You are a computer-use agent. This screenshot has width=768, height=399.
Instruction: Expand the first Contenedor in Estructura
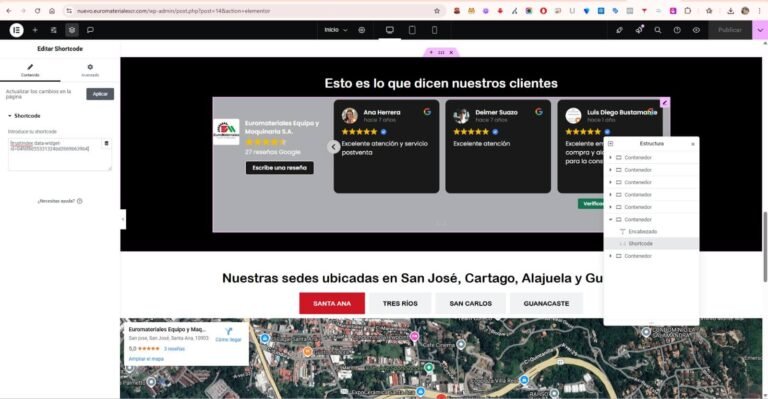click(x=610, y=158)
